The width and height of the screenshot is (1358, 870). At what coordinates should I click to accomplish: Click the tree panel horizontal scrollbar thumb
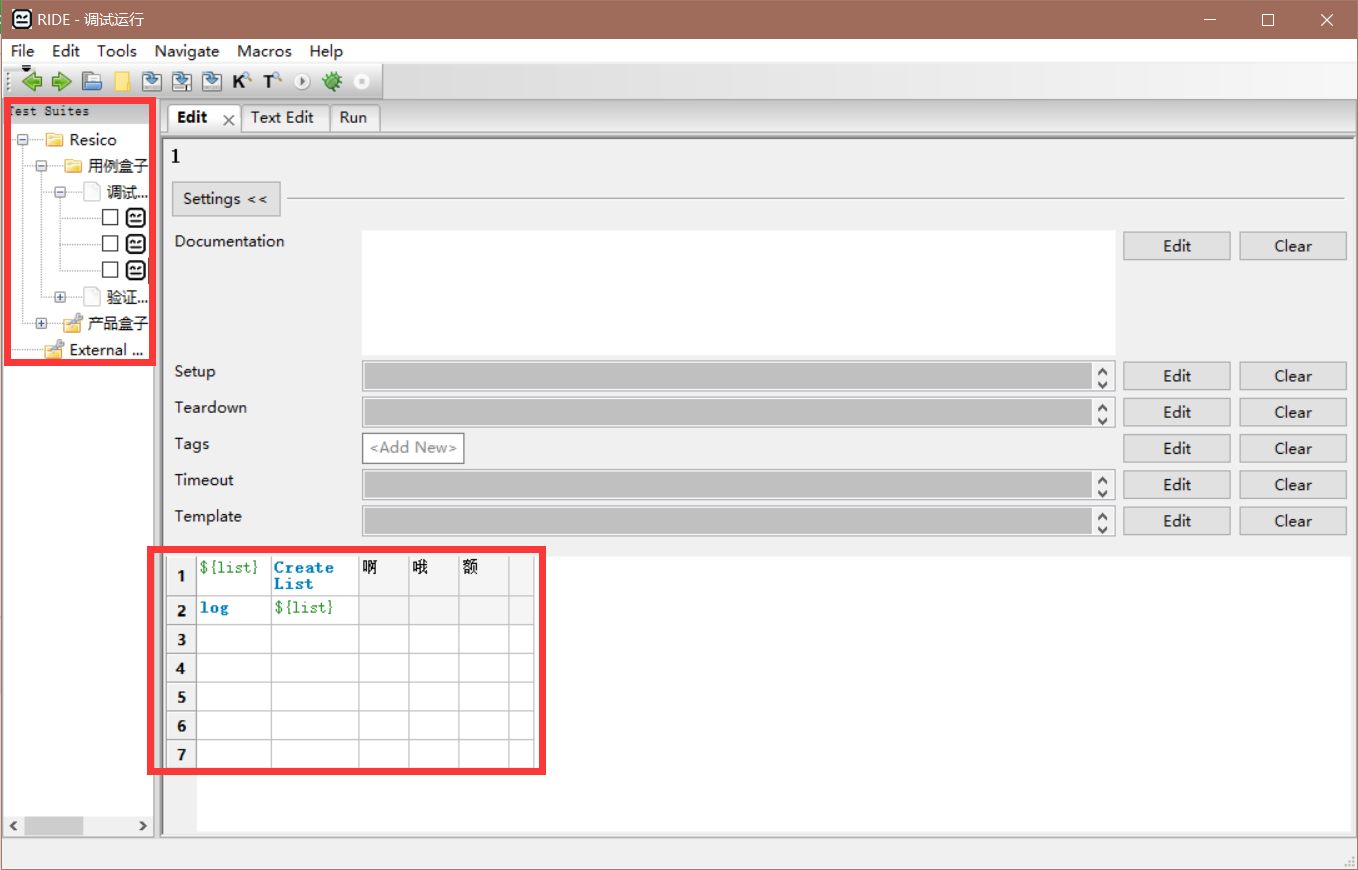coord(54,826)
